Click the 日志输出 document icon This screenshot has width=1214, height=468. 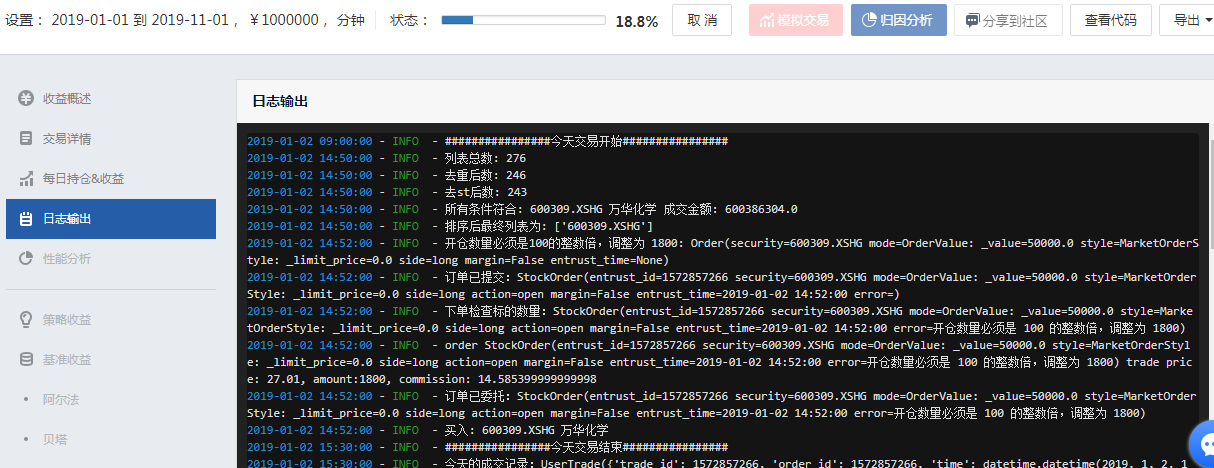click(x=27, y=218)
